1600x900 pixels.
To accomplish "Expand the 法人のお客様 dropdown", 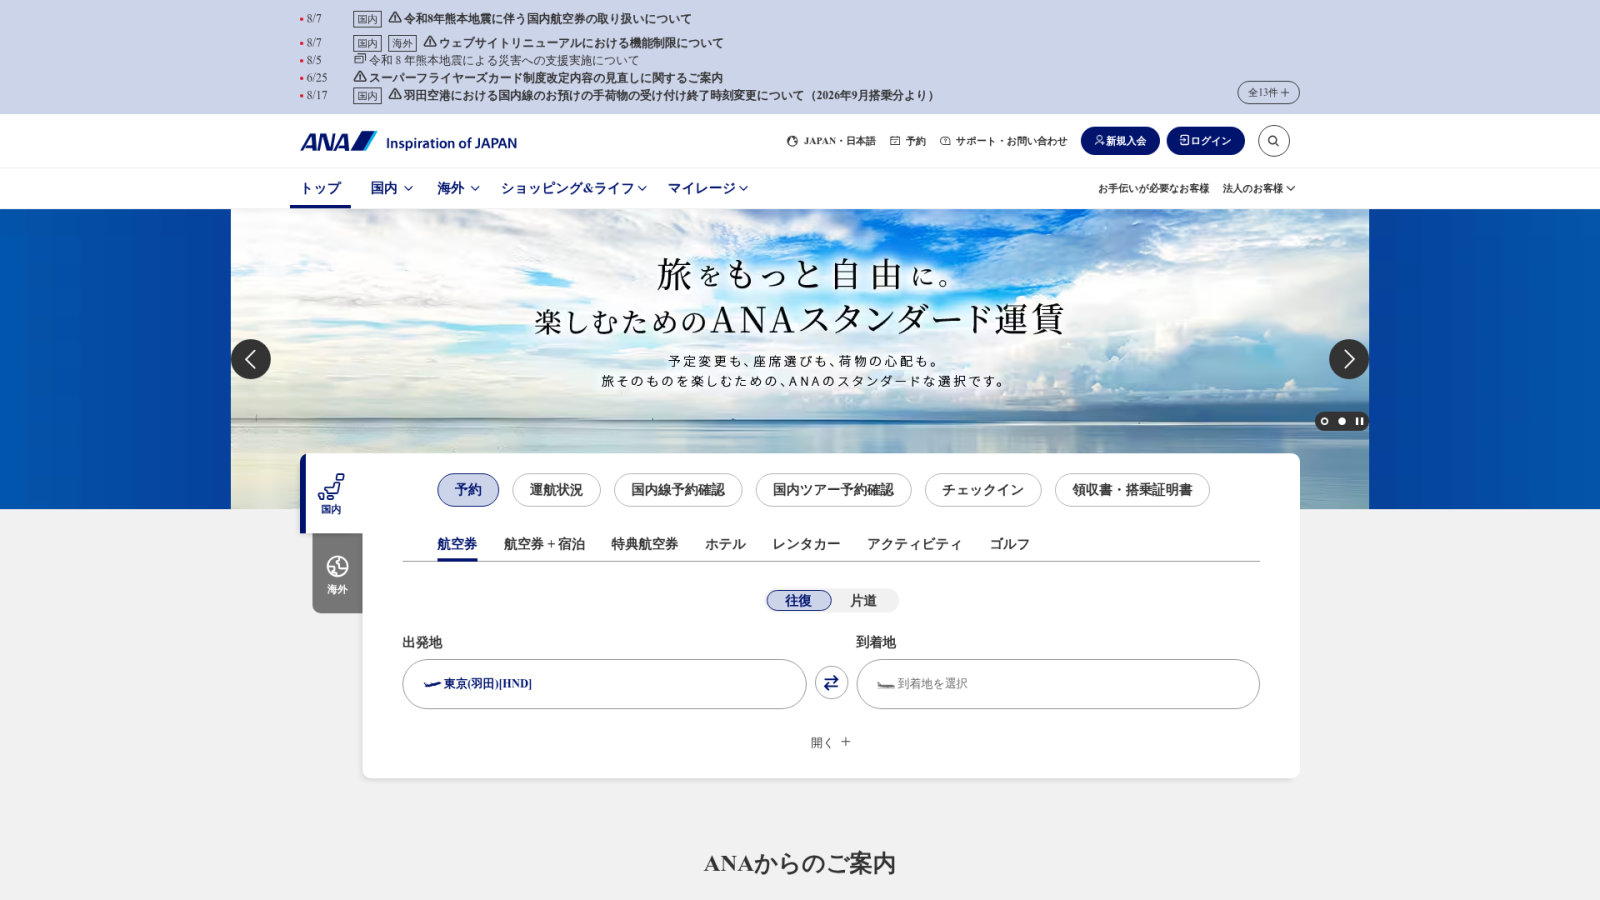I will [1258, 188].
